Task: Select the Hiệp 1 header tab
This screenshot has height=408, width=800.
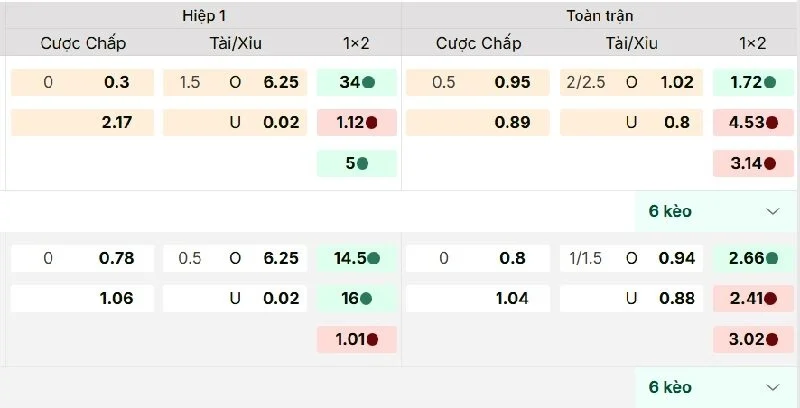Action: click(204, 16)
